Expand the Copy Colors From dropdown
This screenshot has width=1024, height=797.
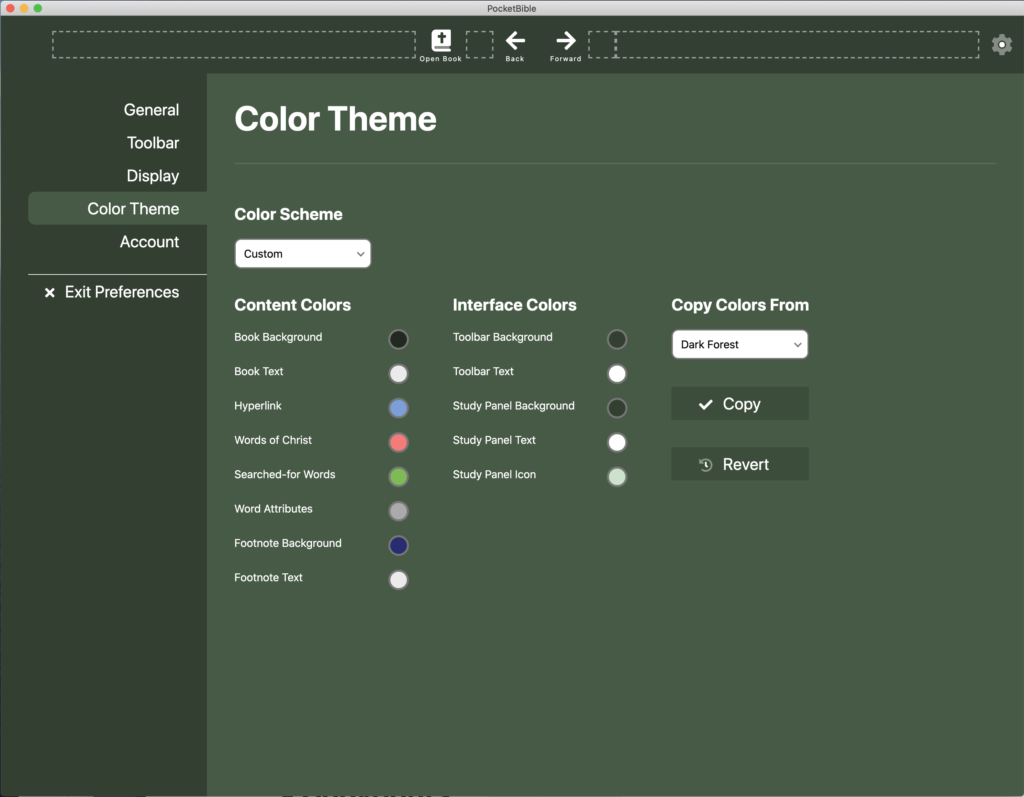click(x=740, y=344)
